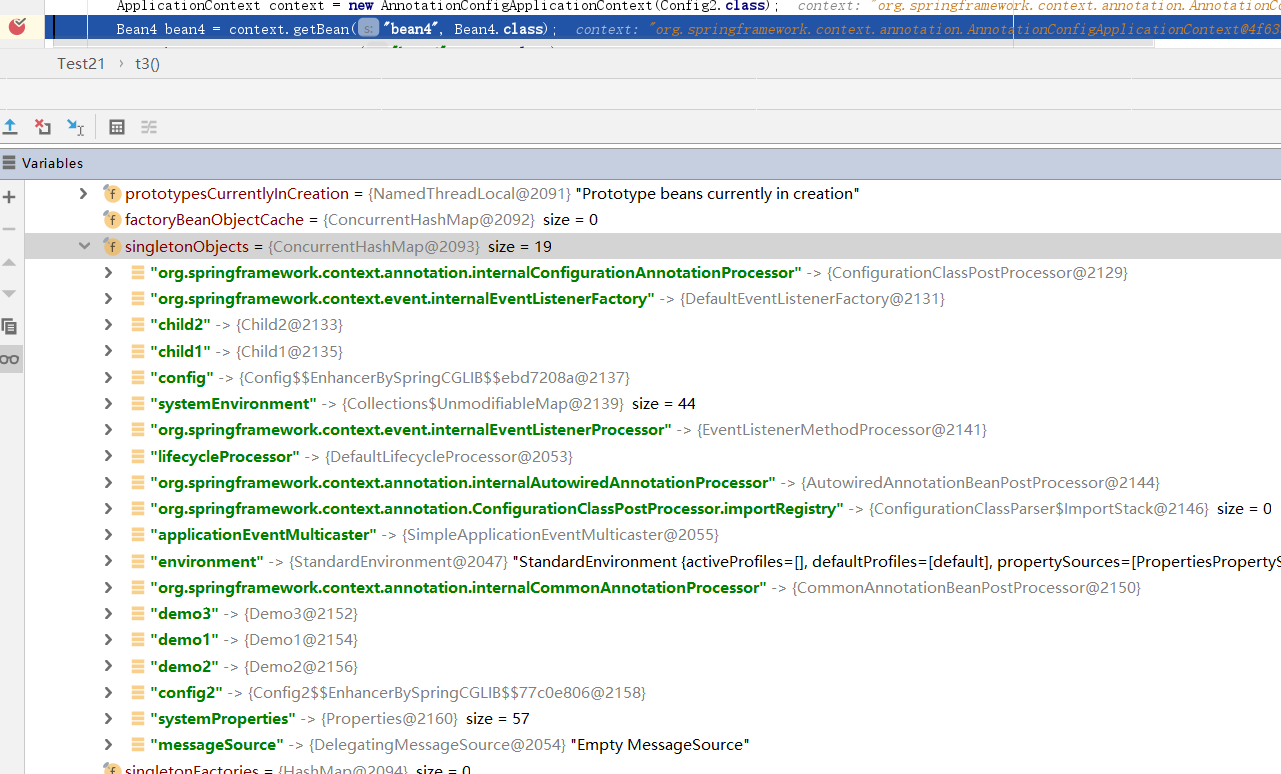The height and width of the screenshot is (774, 1281).
Task: Move watch down with arrow icon
Action: (9, 294)
